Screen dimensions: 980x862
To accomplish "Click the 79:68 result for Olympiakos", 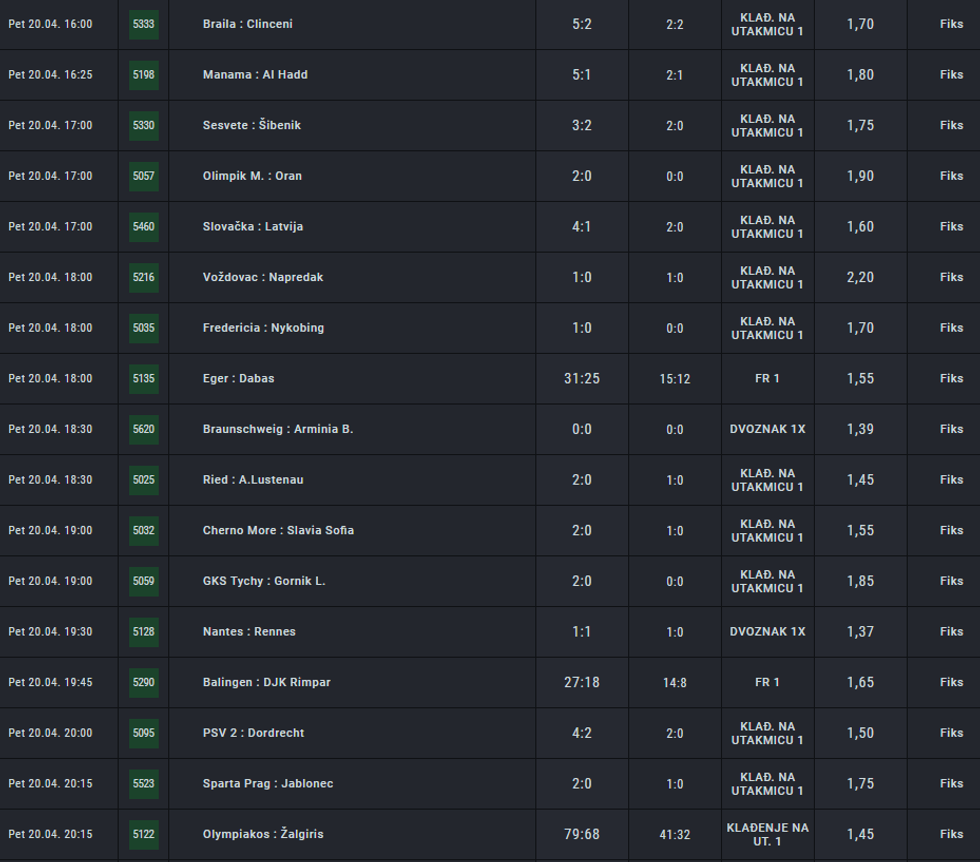I will (581, 834).
